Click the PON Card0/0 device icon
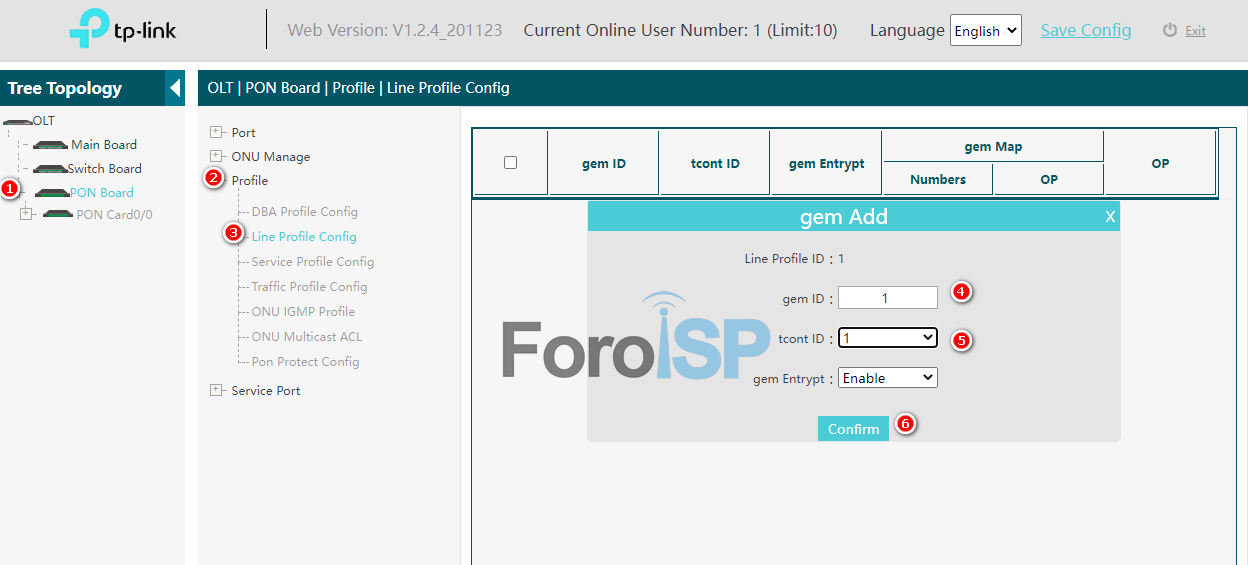 coord(58,215)
